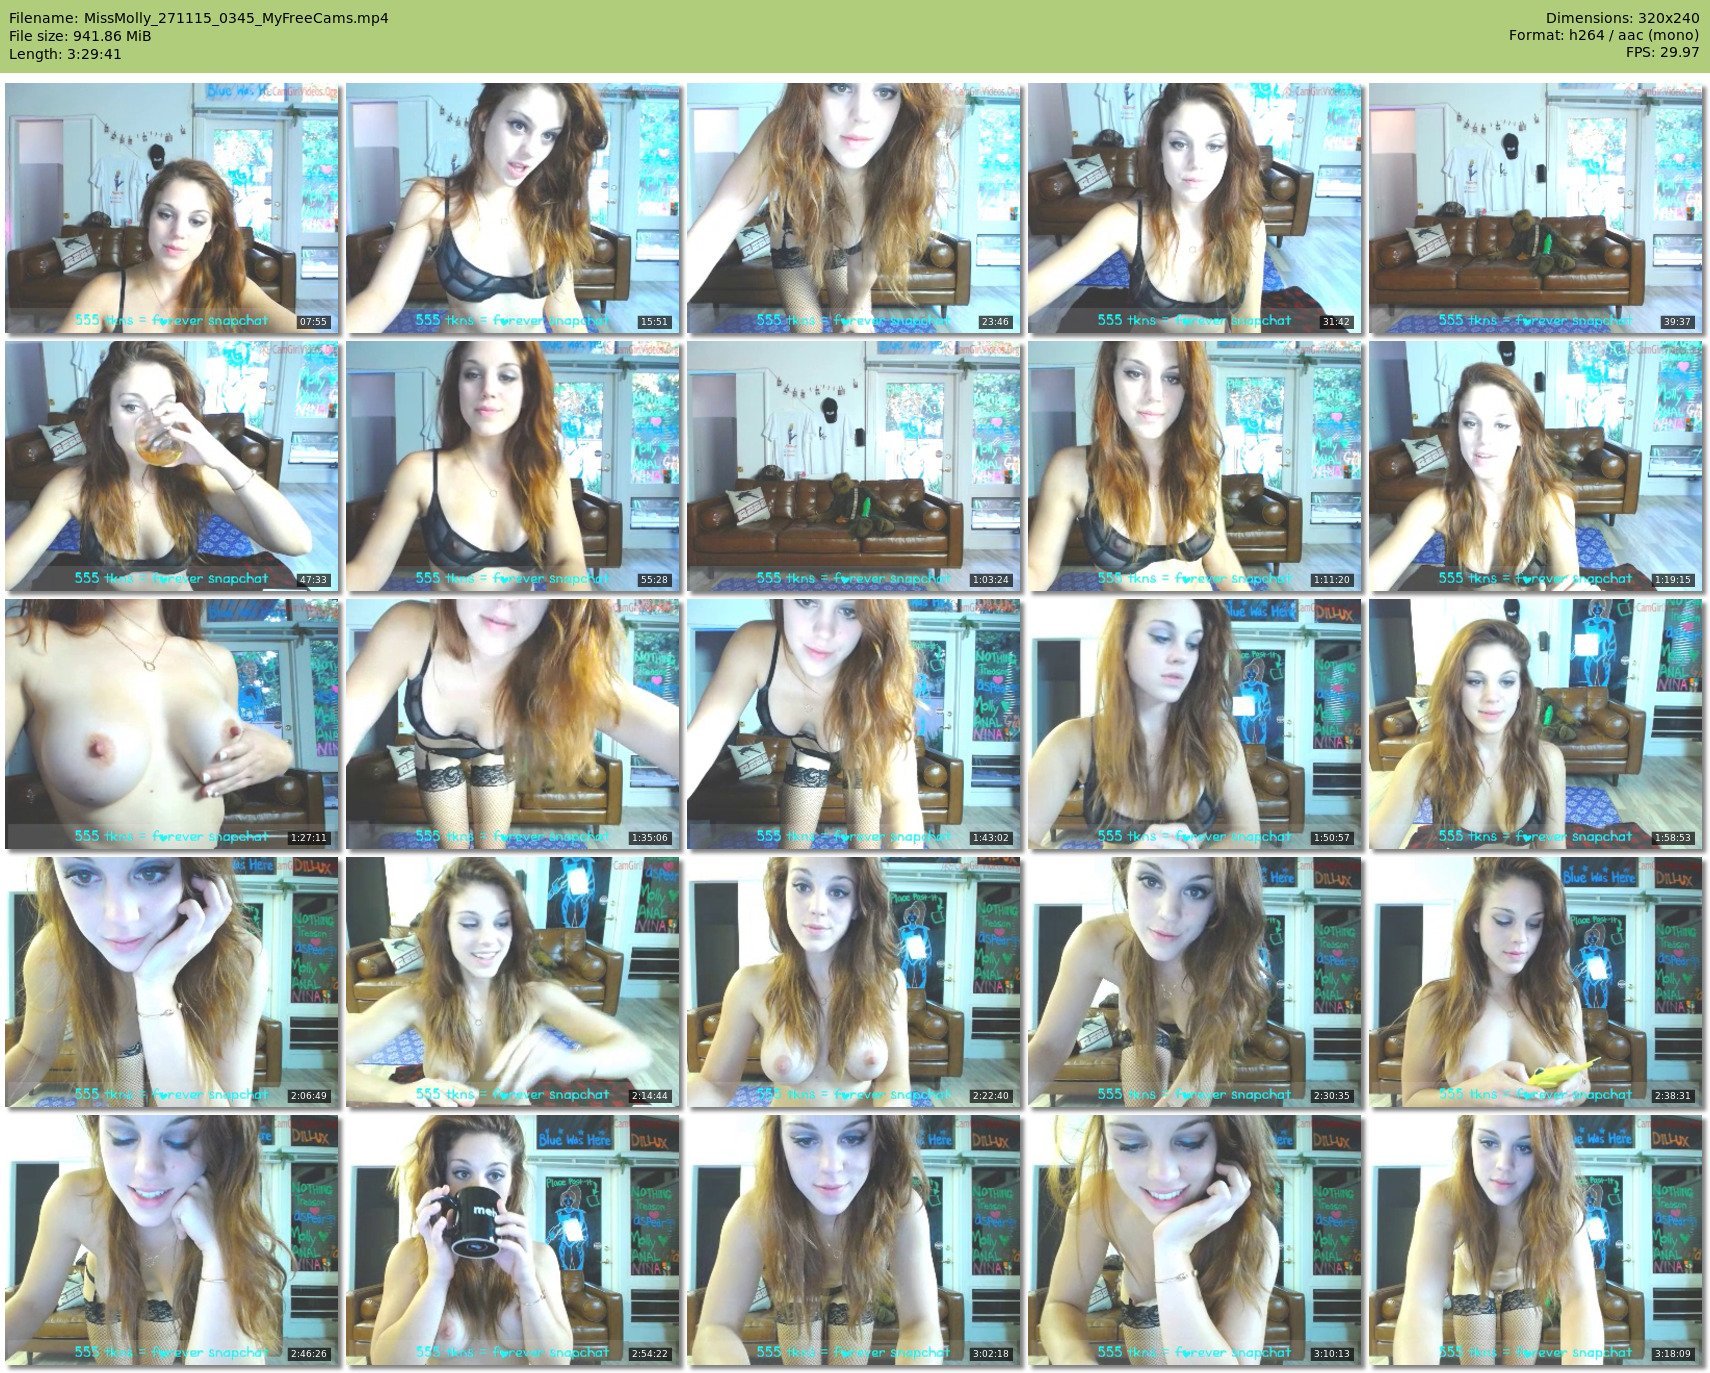
Task: Open the thumbnail stamped 15:51
Action: pyautogui.click(x=513, y=208)
